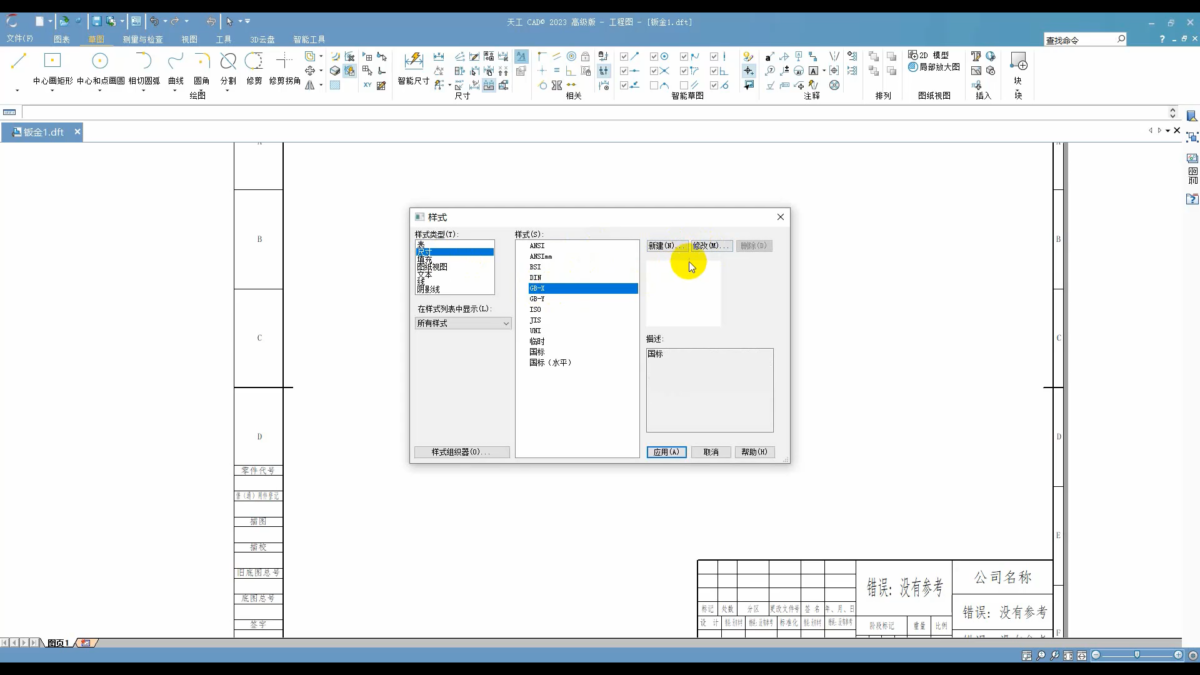This screenshot has height=675, width=1200.
Task: Click the 局部放大图 detail view icon
Action: click(913, 67)
